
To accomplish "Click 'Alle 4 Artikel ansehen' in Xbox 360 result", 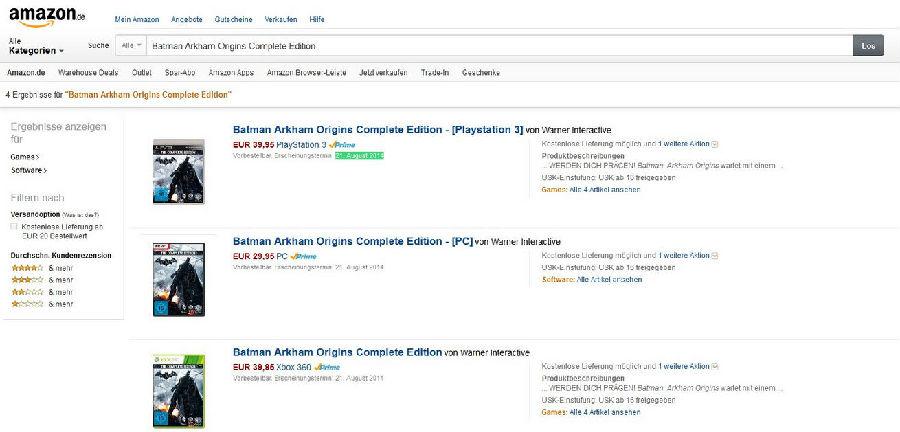I will pos(604,412).
